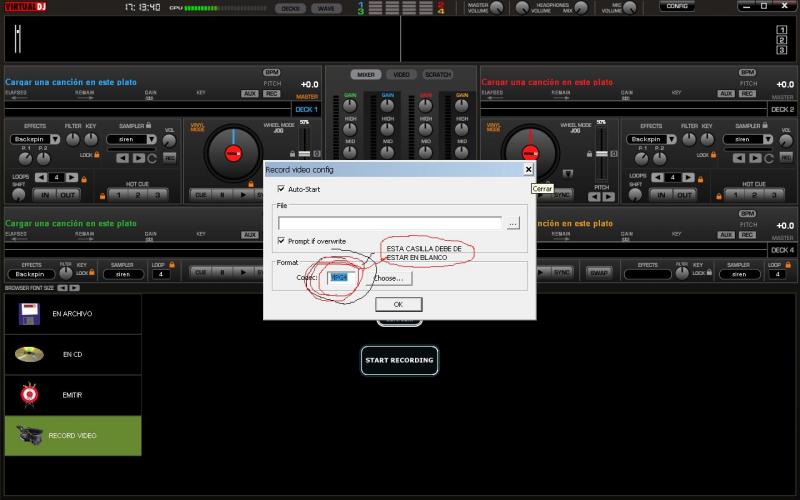The height and width of the screenshot is (500, 800).
Task: Click file browse ellipsis button
Action: (513, 223)
